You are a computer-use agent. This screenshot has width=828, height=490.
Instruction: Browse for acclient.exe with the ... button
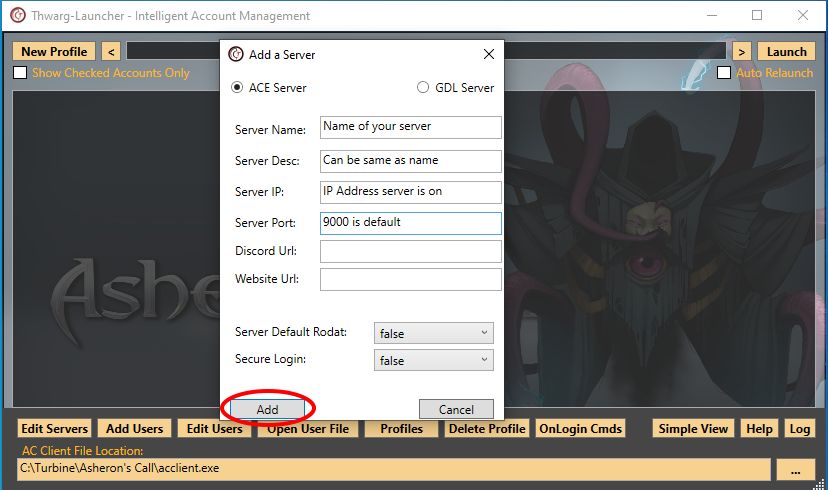pos(795,469)
